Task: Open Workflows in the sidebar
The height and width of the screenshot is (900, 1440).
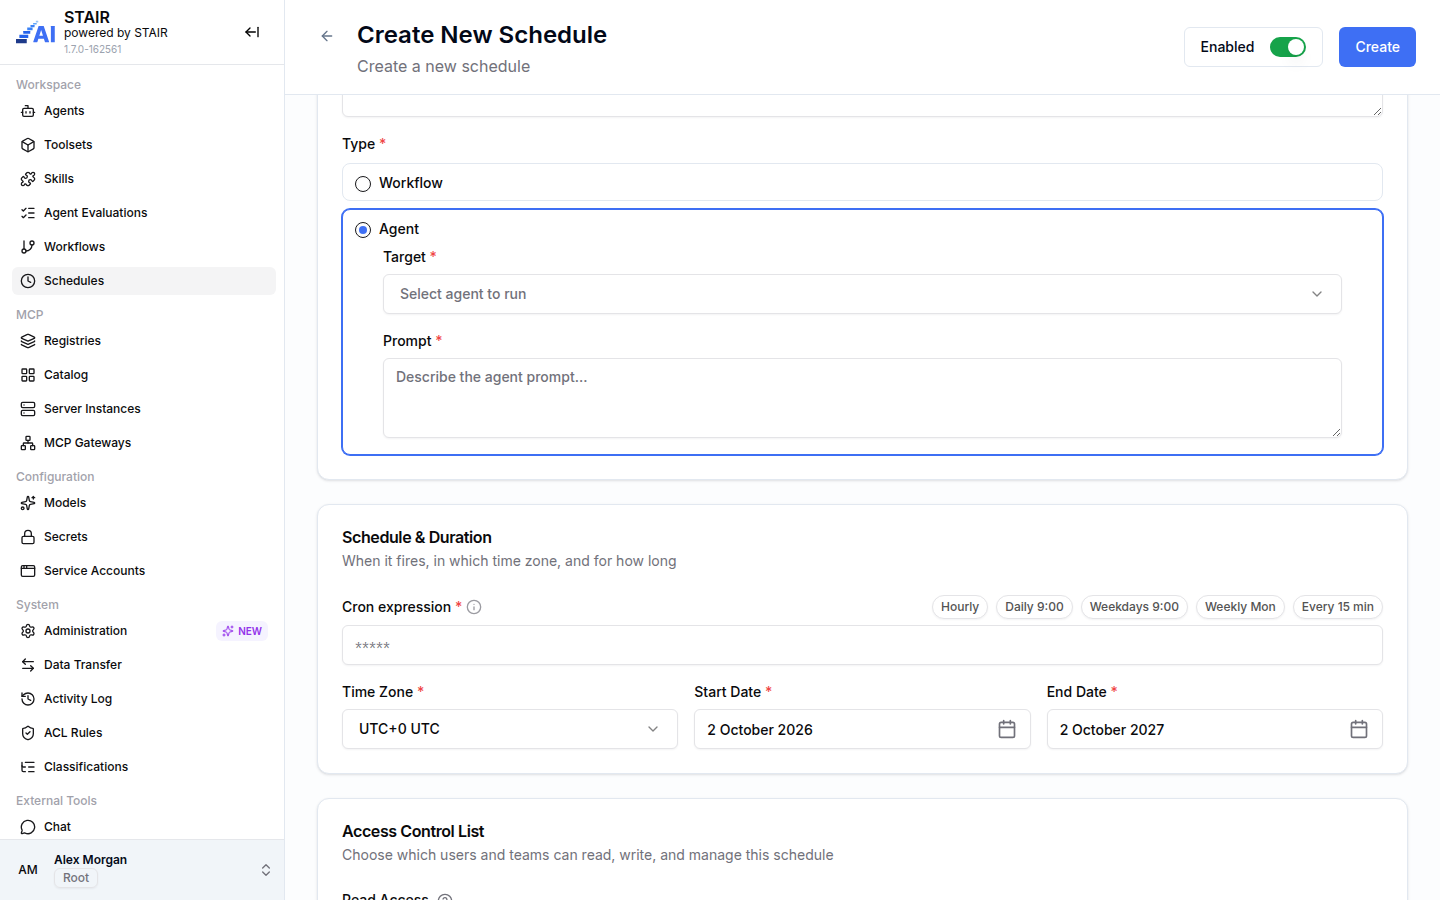Action: (x=144, y=247)
